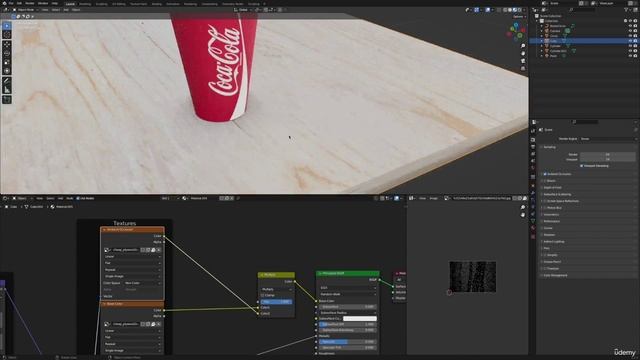Switch to the Modeling workspace tab
The width and height of the screenshot is (640, 360).
tap(85, 4)
